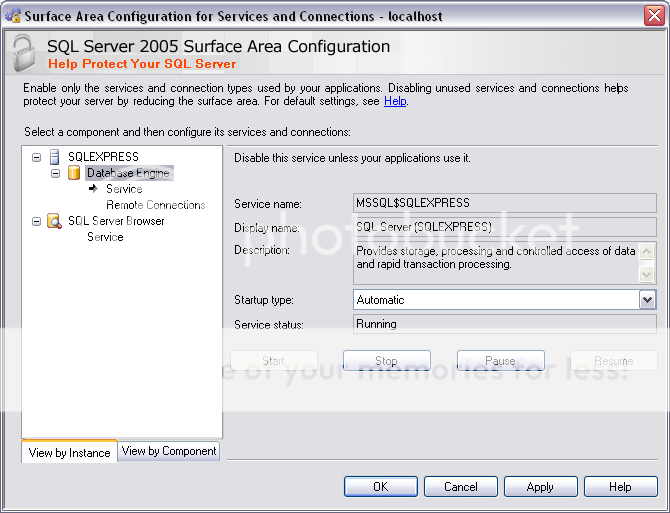Click the Start service button

[273, 361]
